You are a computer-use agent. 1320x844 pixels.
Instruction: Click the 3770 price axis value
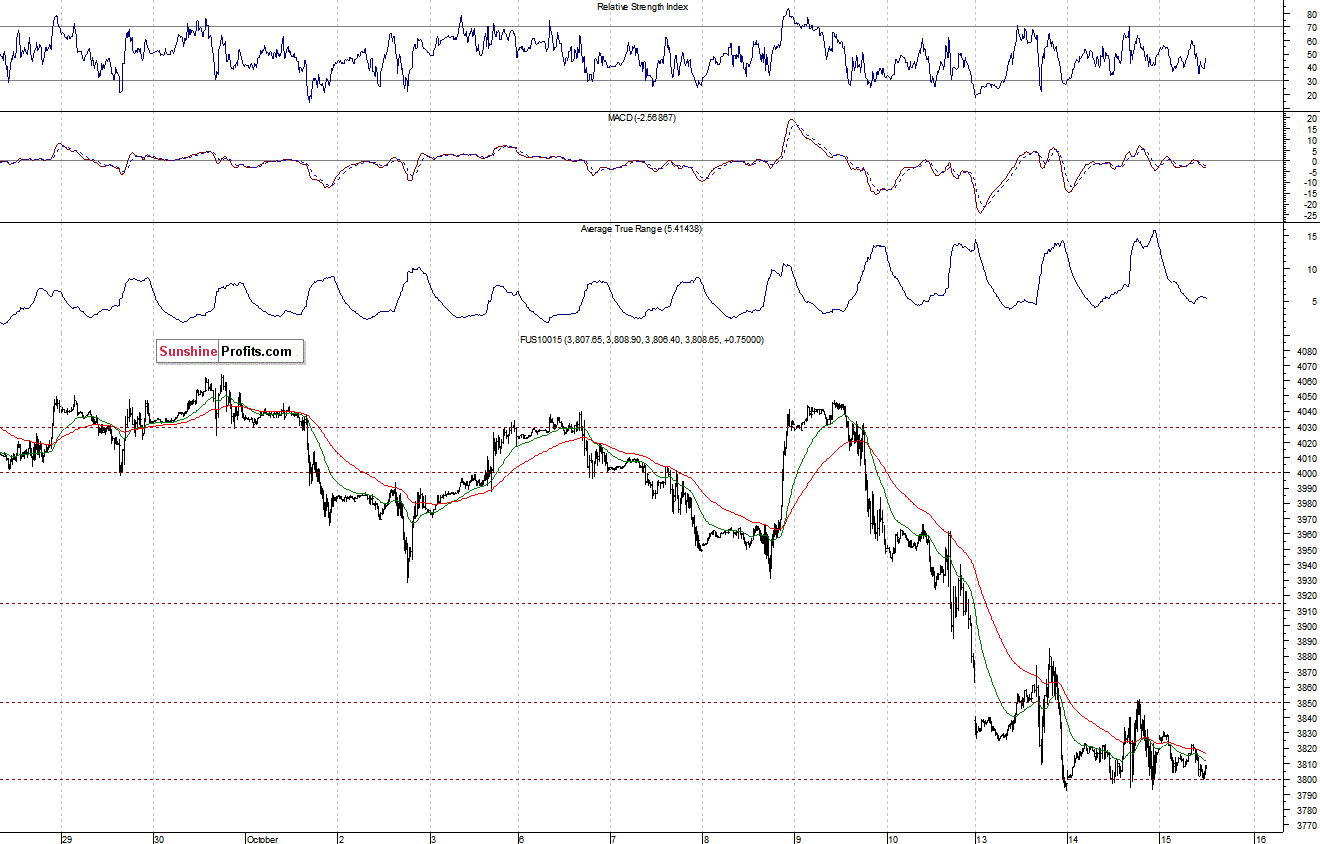(1305, 826)
